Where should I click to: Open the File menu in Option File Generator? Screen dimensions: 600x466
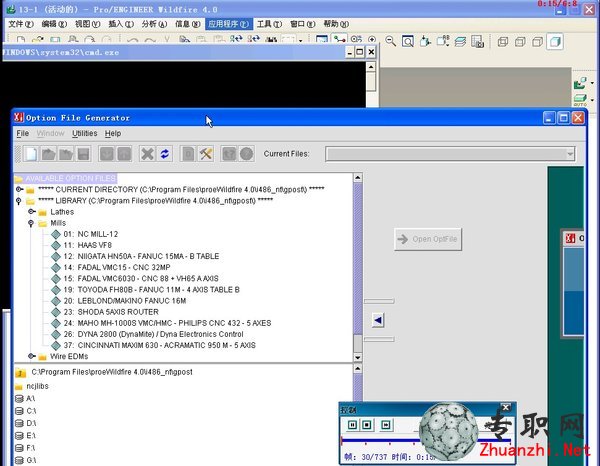click(23, 133)
